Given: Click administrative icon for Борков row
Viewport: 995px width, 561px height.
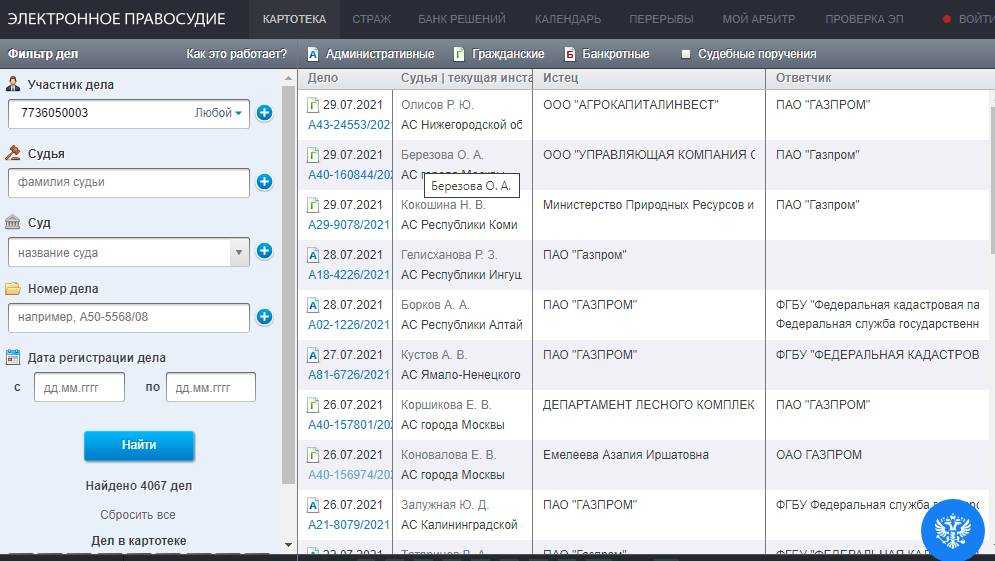Looking at the screenshot, I should [x=313, y=305].
